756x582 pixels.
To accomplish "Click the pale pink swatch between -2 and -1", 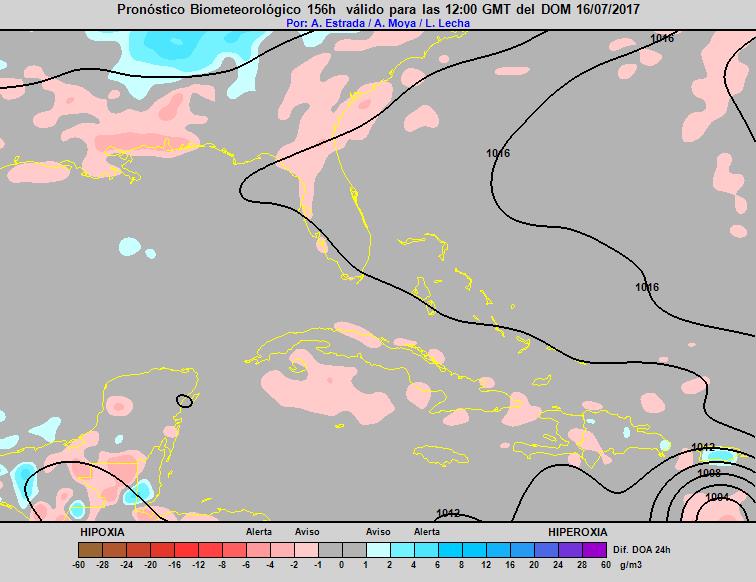I will (x=306, y=550).
